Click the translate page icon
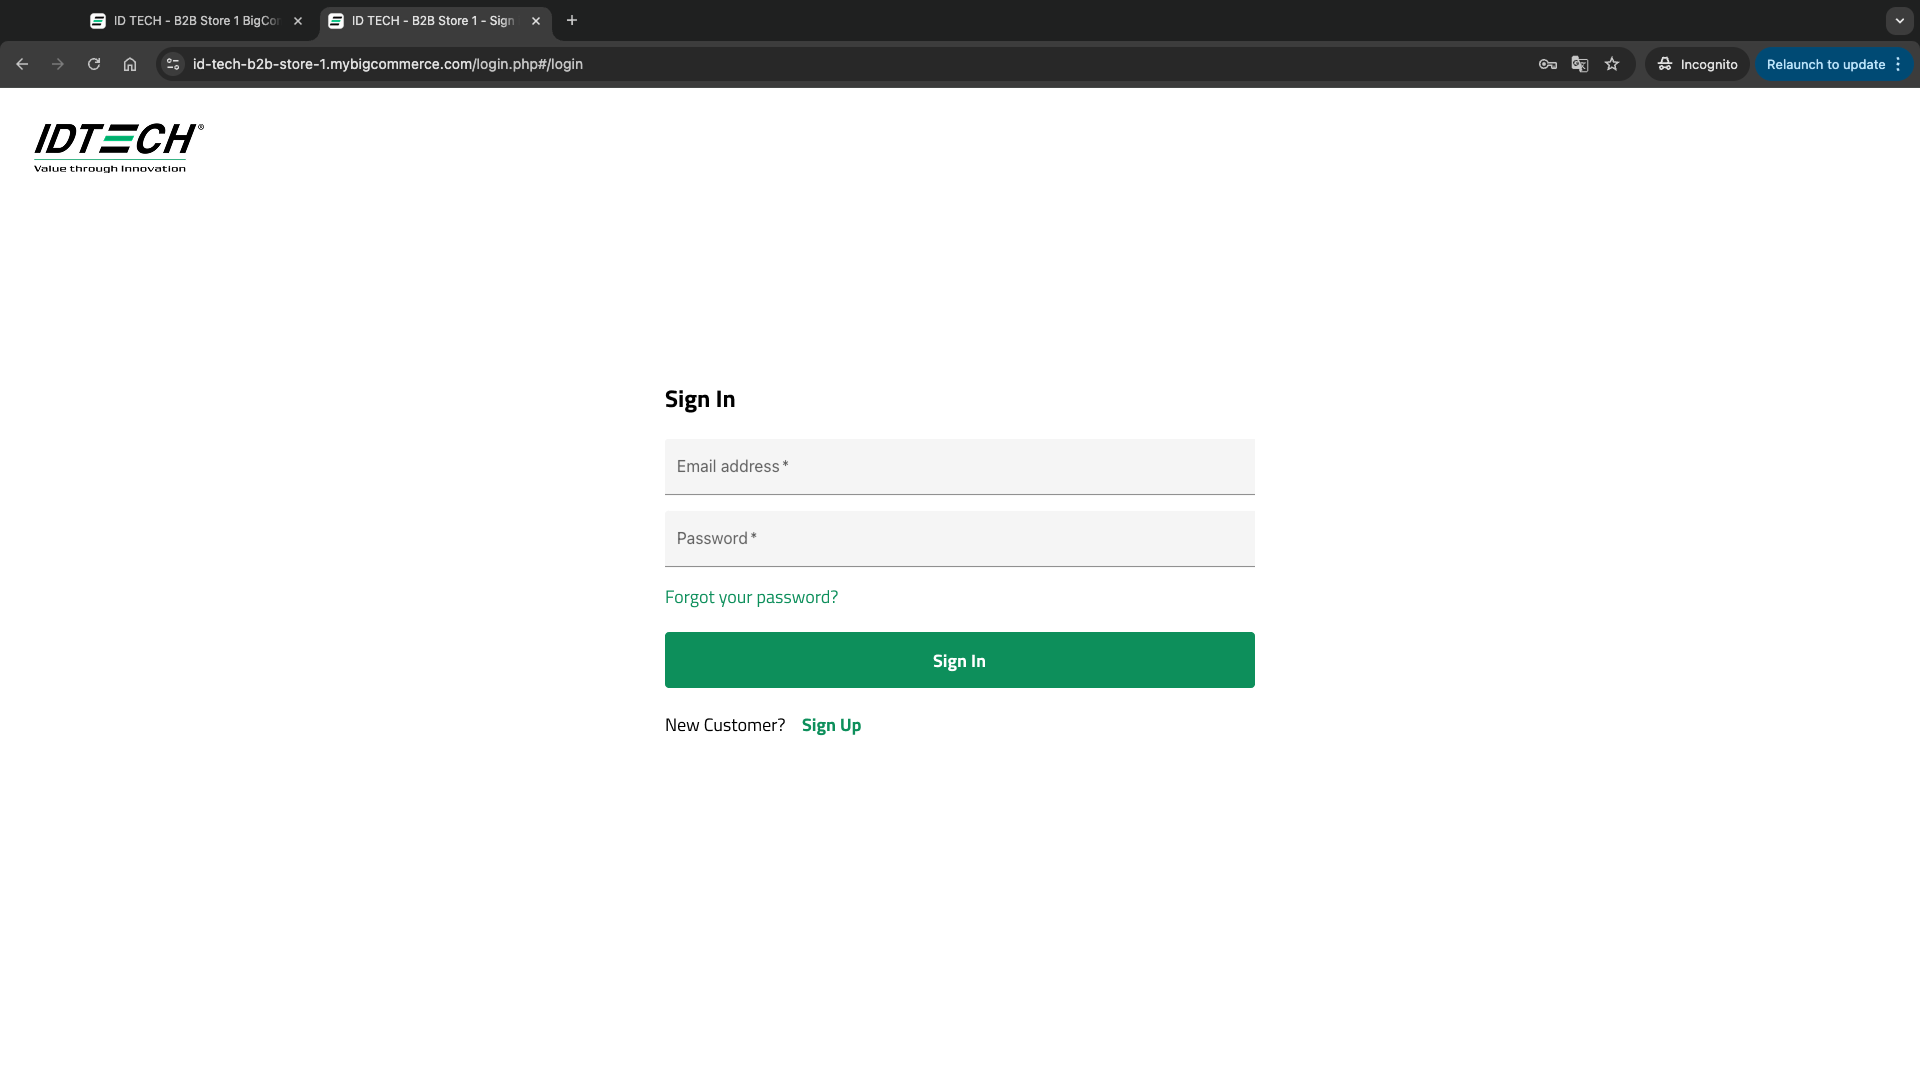The width and height of the screenshot is (1920, 1080). point(1580,64)
